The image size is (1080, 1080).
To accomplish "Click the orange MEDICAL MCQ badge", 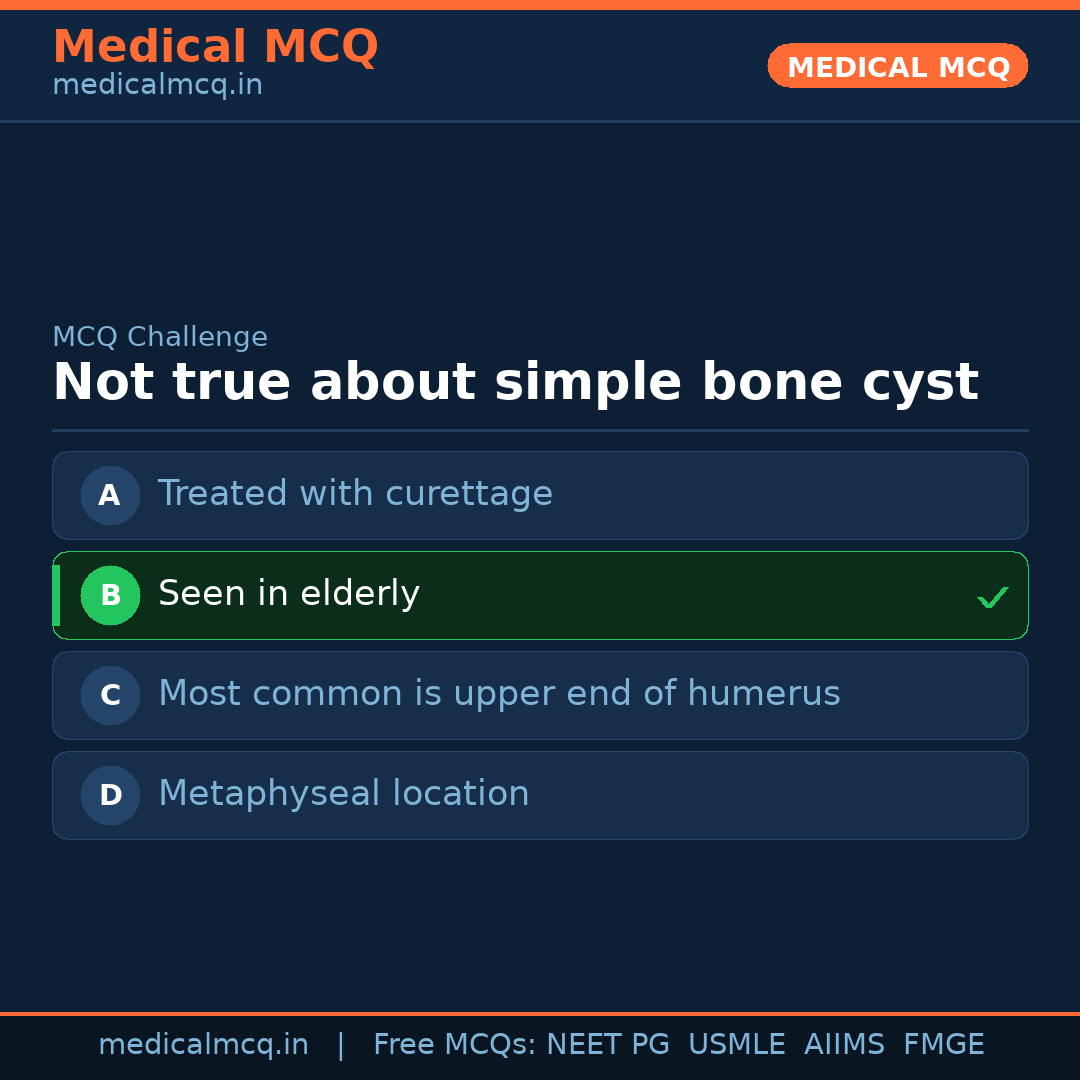I will click(x=897, y=66).
